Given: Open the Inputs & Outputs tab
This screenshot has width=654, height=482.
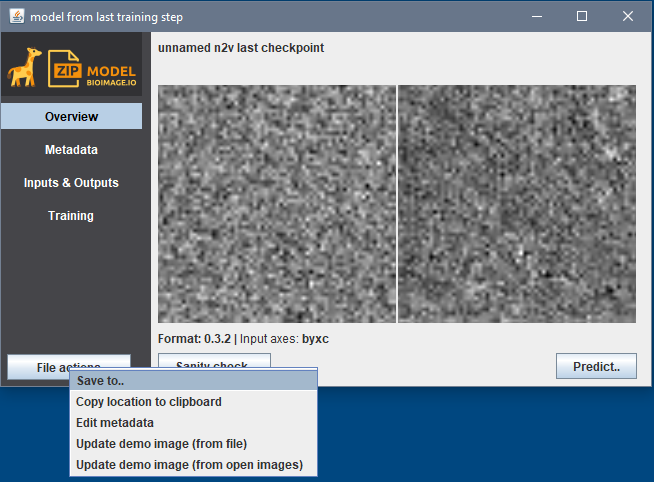Looking at the screenshot, I should tap(71, 183).
